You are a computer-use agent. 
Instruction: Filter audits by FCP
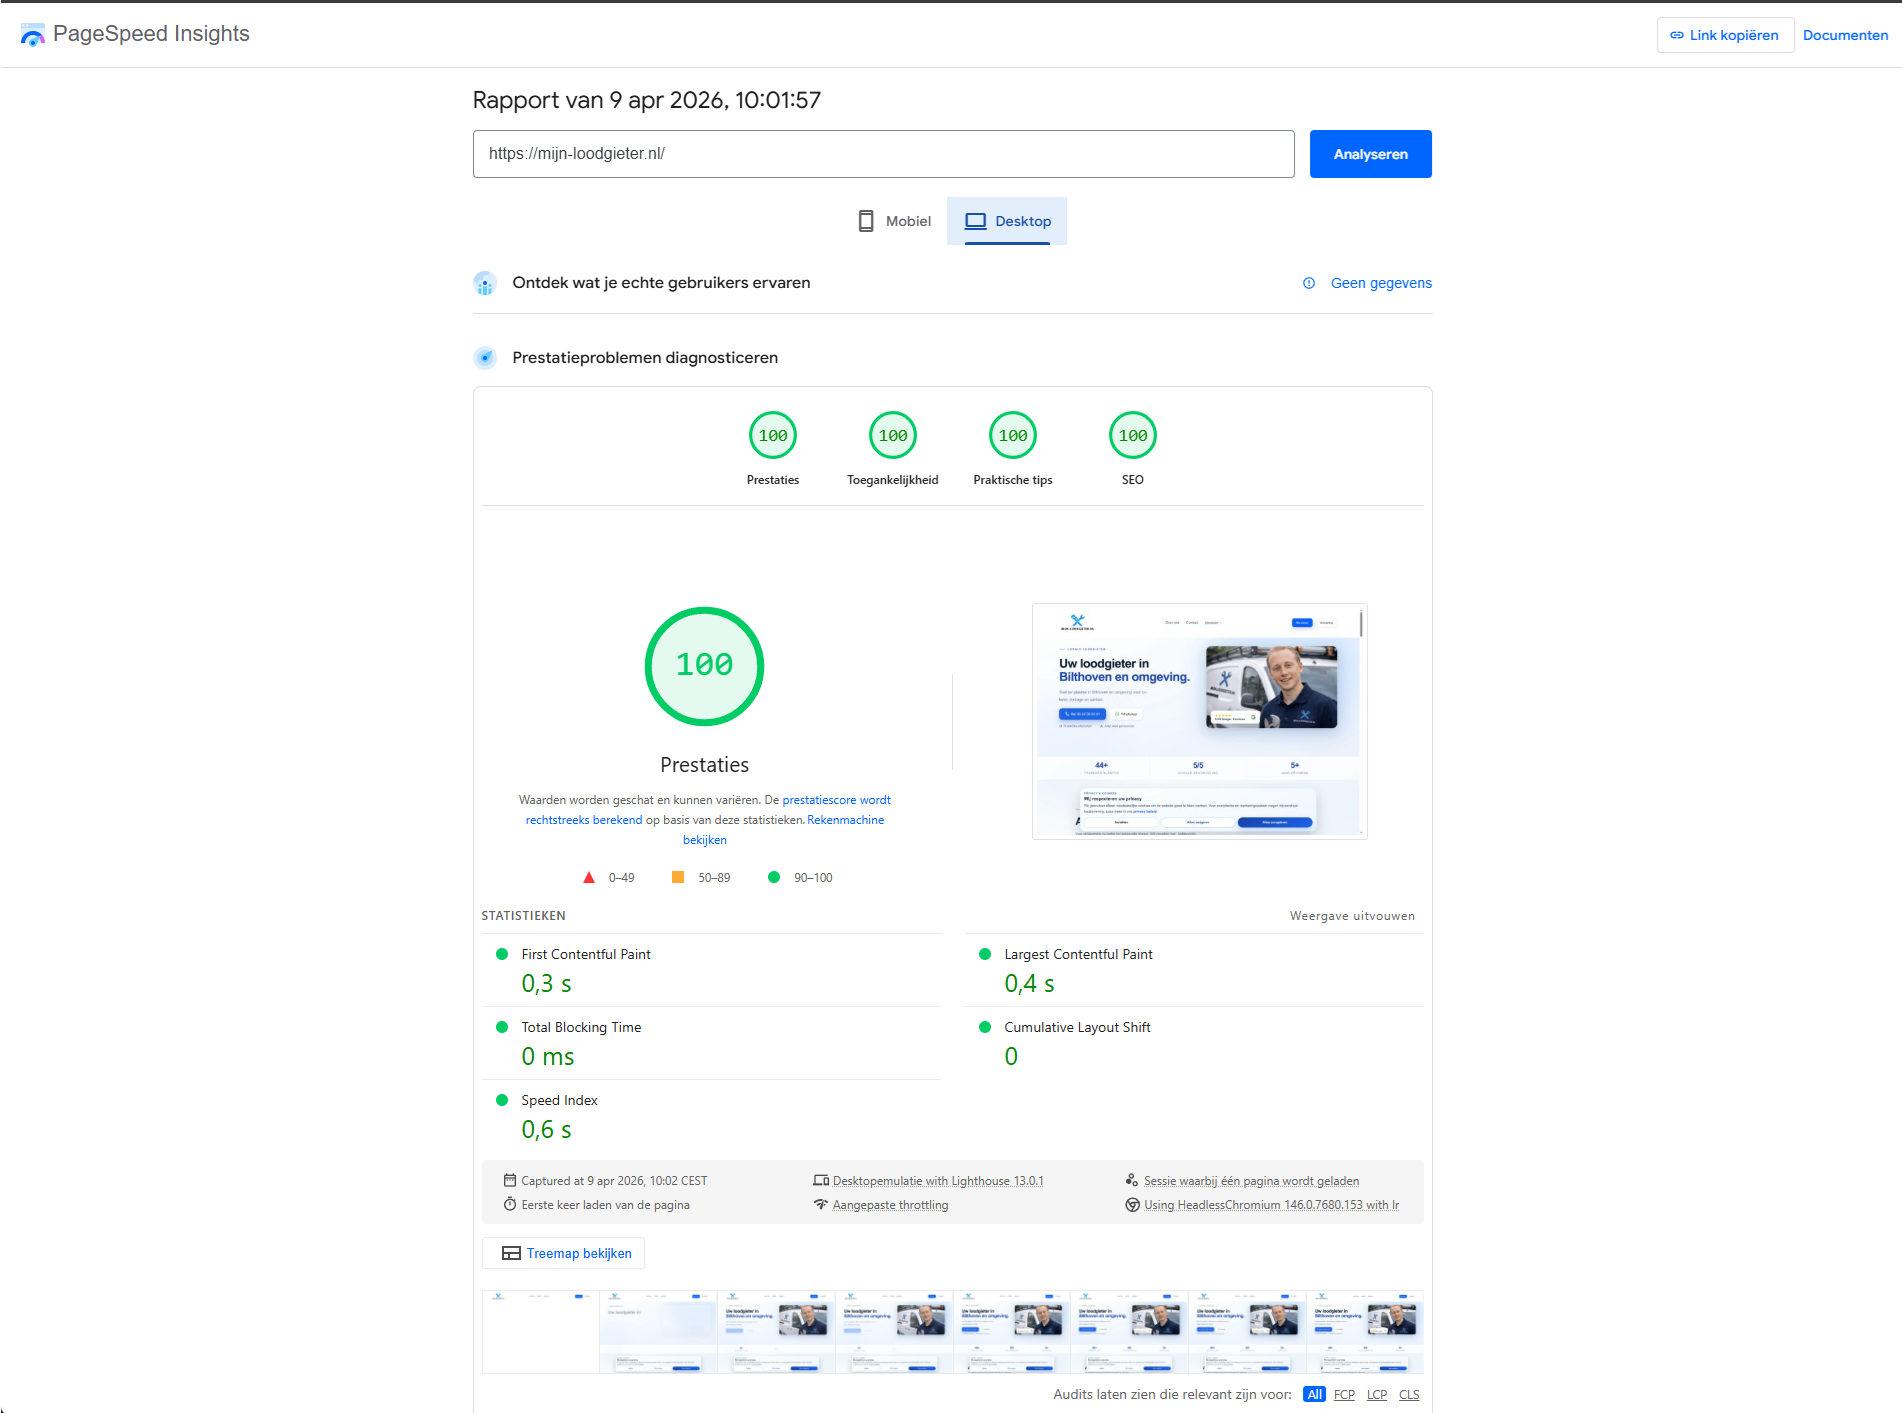tap(1344, 1394)
